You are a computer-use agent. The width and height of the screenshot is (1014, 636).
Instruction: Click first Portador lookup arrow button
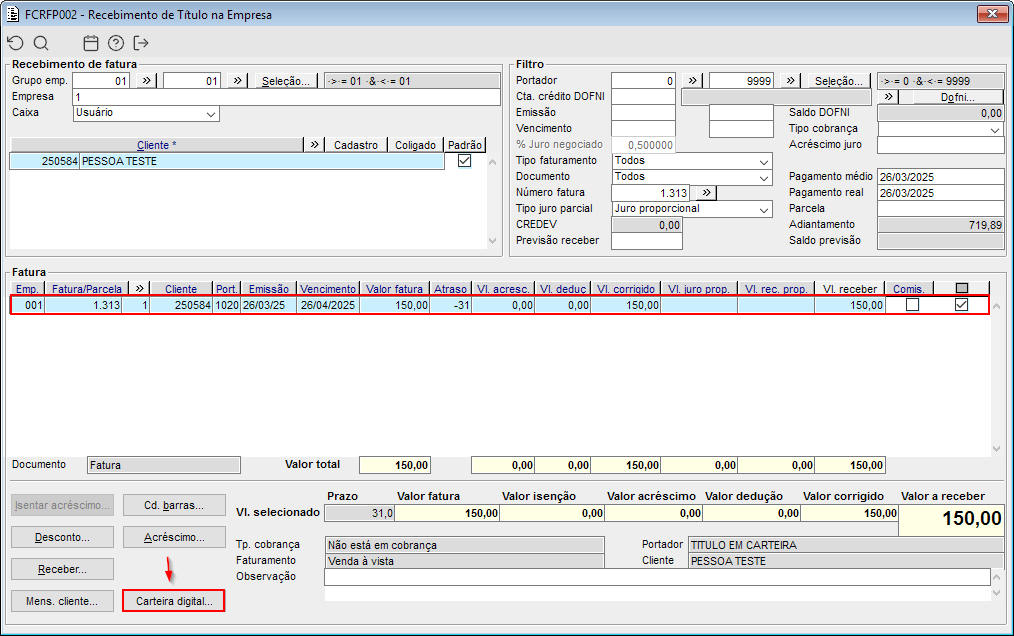693,81
